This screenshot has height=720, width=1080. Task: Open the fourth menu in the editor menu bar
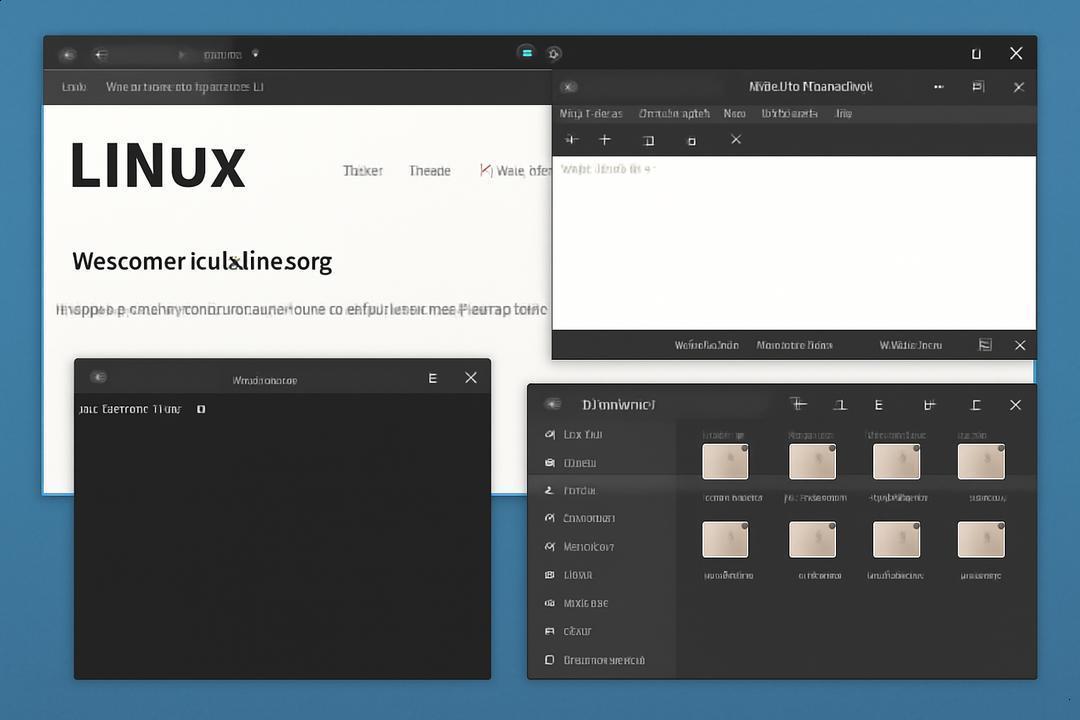[789, 114]
